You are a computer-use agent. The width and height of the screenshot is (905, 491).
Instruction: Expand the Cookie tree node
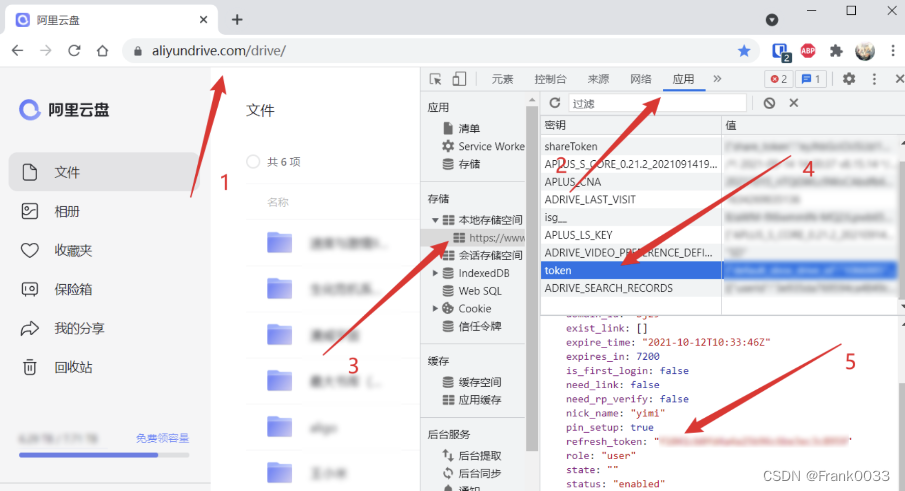(x=435, y=309)
